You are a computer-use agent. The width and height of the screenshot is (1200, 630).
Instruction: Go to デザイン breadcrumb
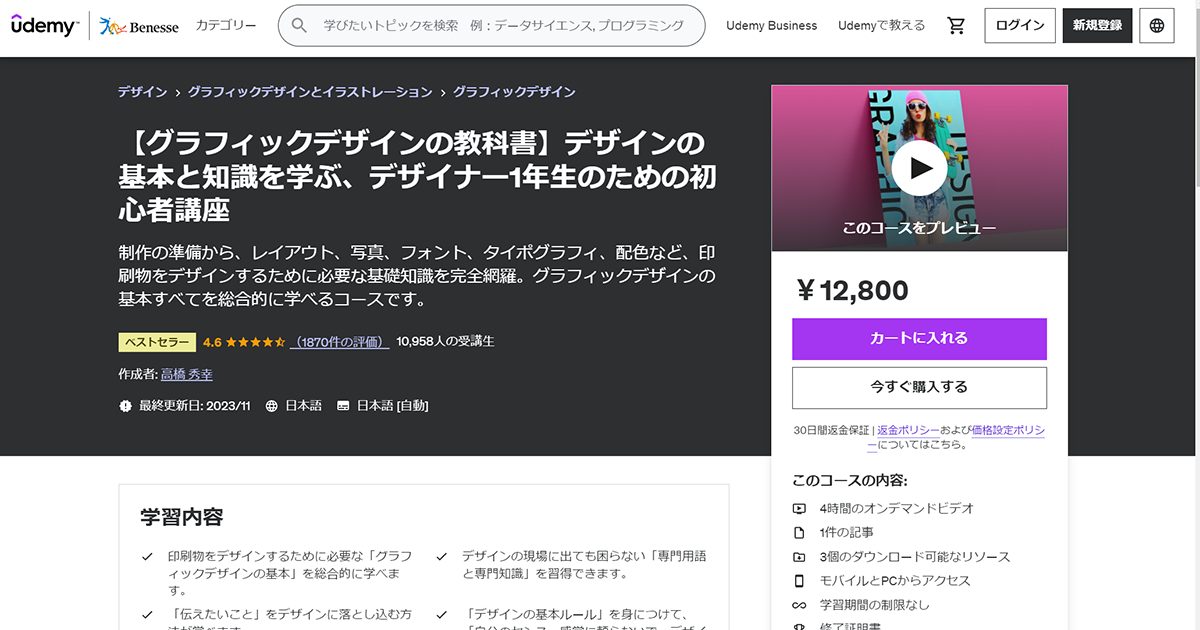142,92
